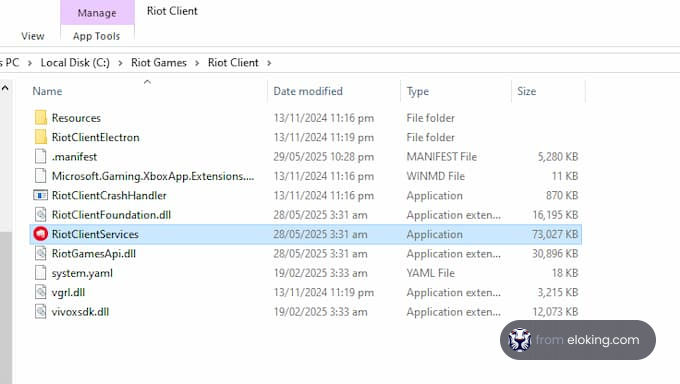Switch to the View ribbon tab
Image resolution: width=680 pixels, height=384 pixels.
coord(33,36)
